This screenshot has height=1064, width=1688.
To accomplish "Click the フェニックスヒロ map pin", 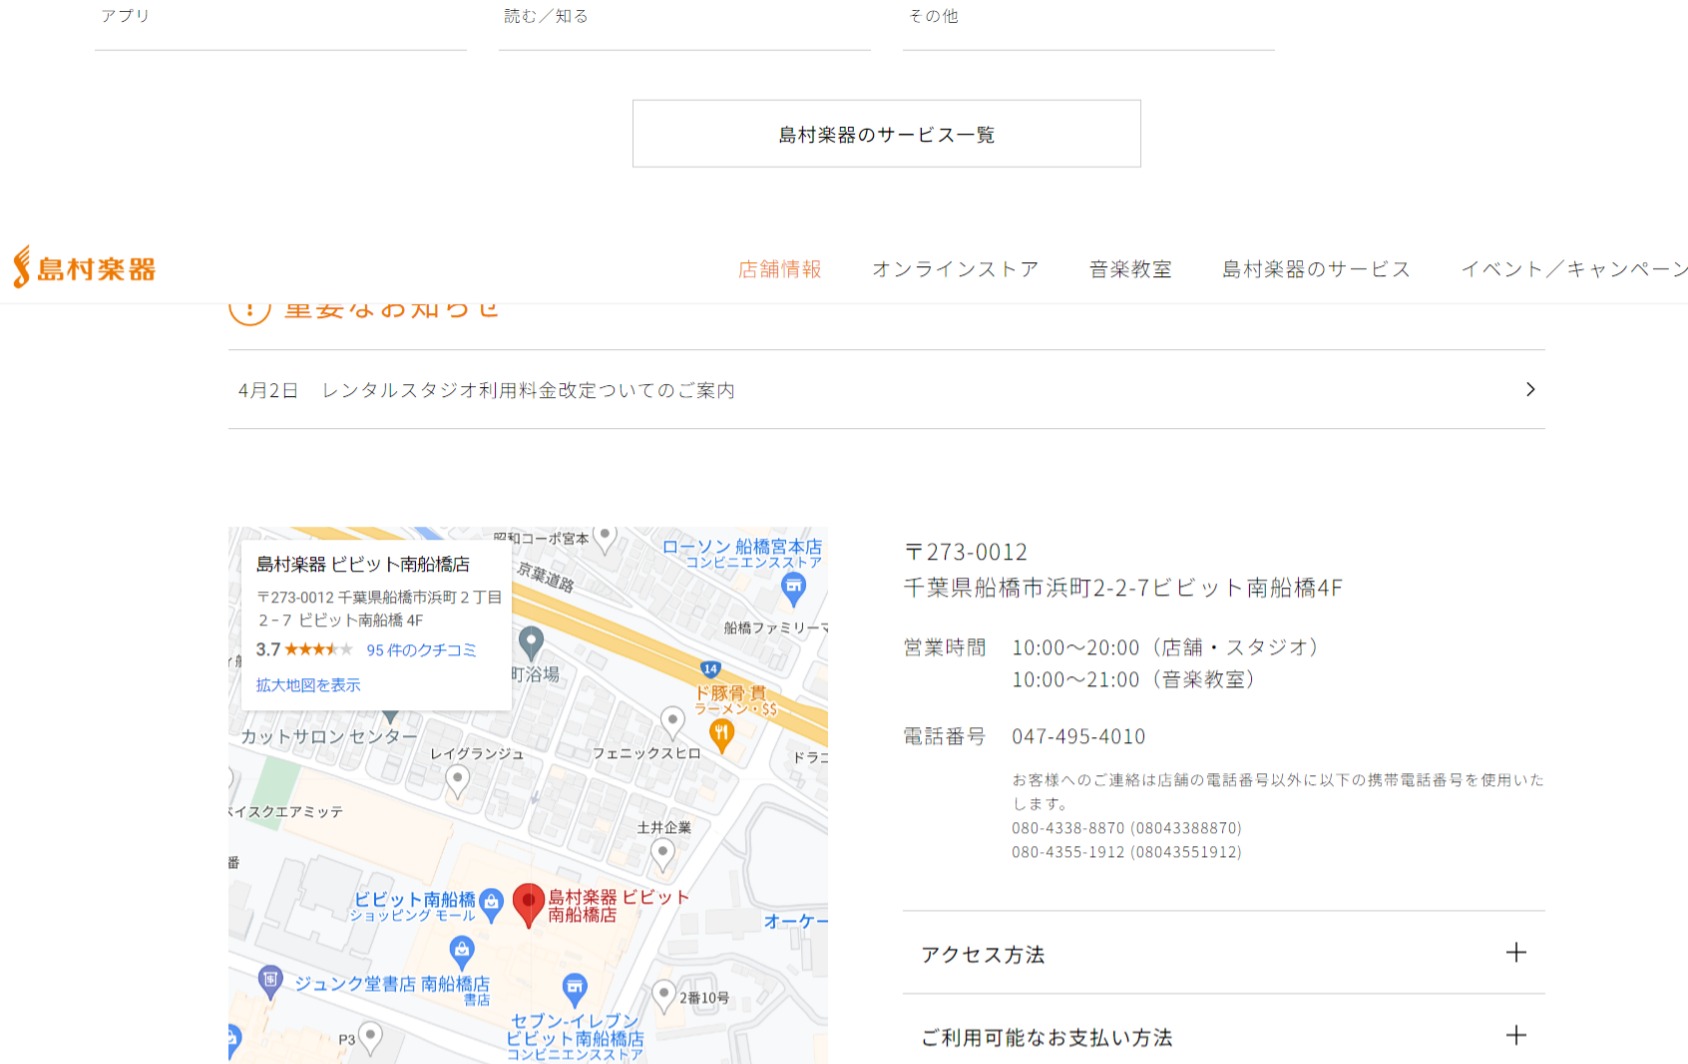I will coord(672,722).
